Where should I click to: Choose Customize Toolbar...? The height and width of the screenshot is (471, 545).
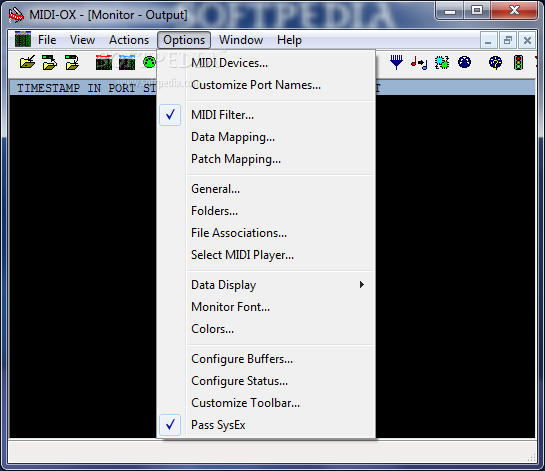click(266, 403)
